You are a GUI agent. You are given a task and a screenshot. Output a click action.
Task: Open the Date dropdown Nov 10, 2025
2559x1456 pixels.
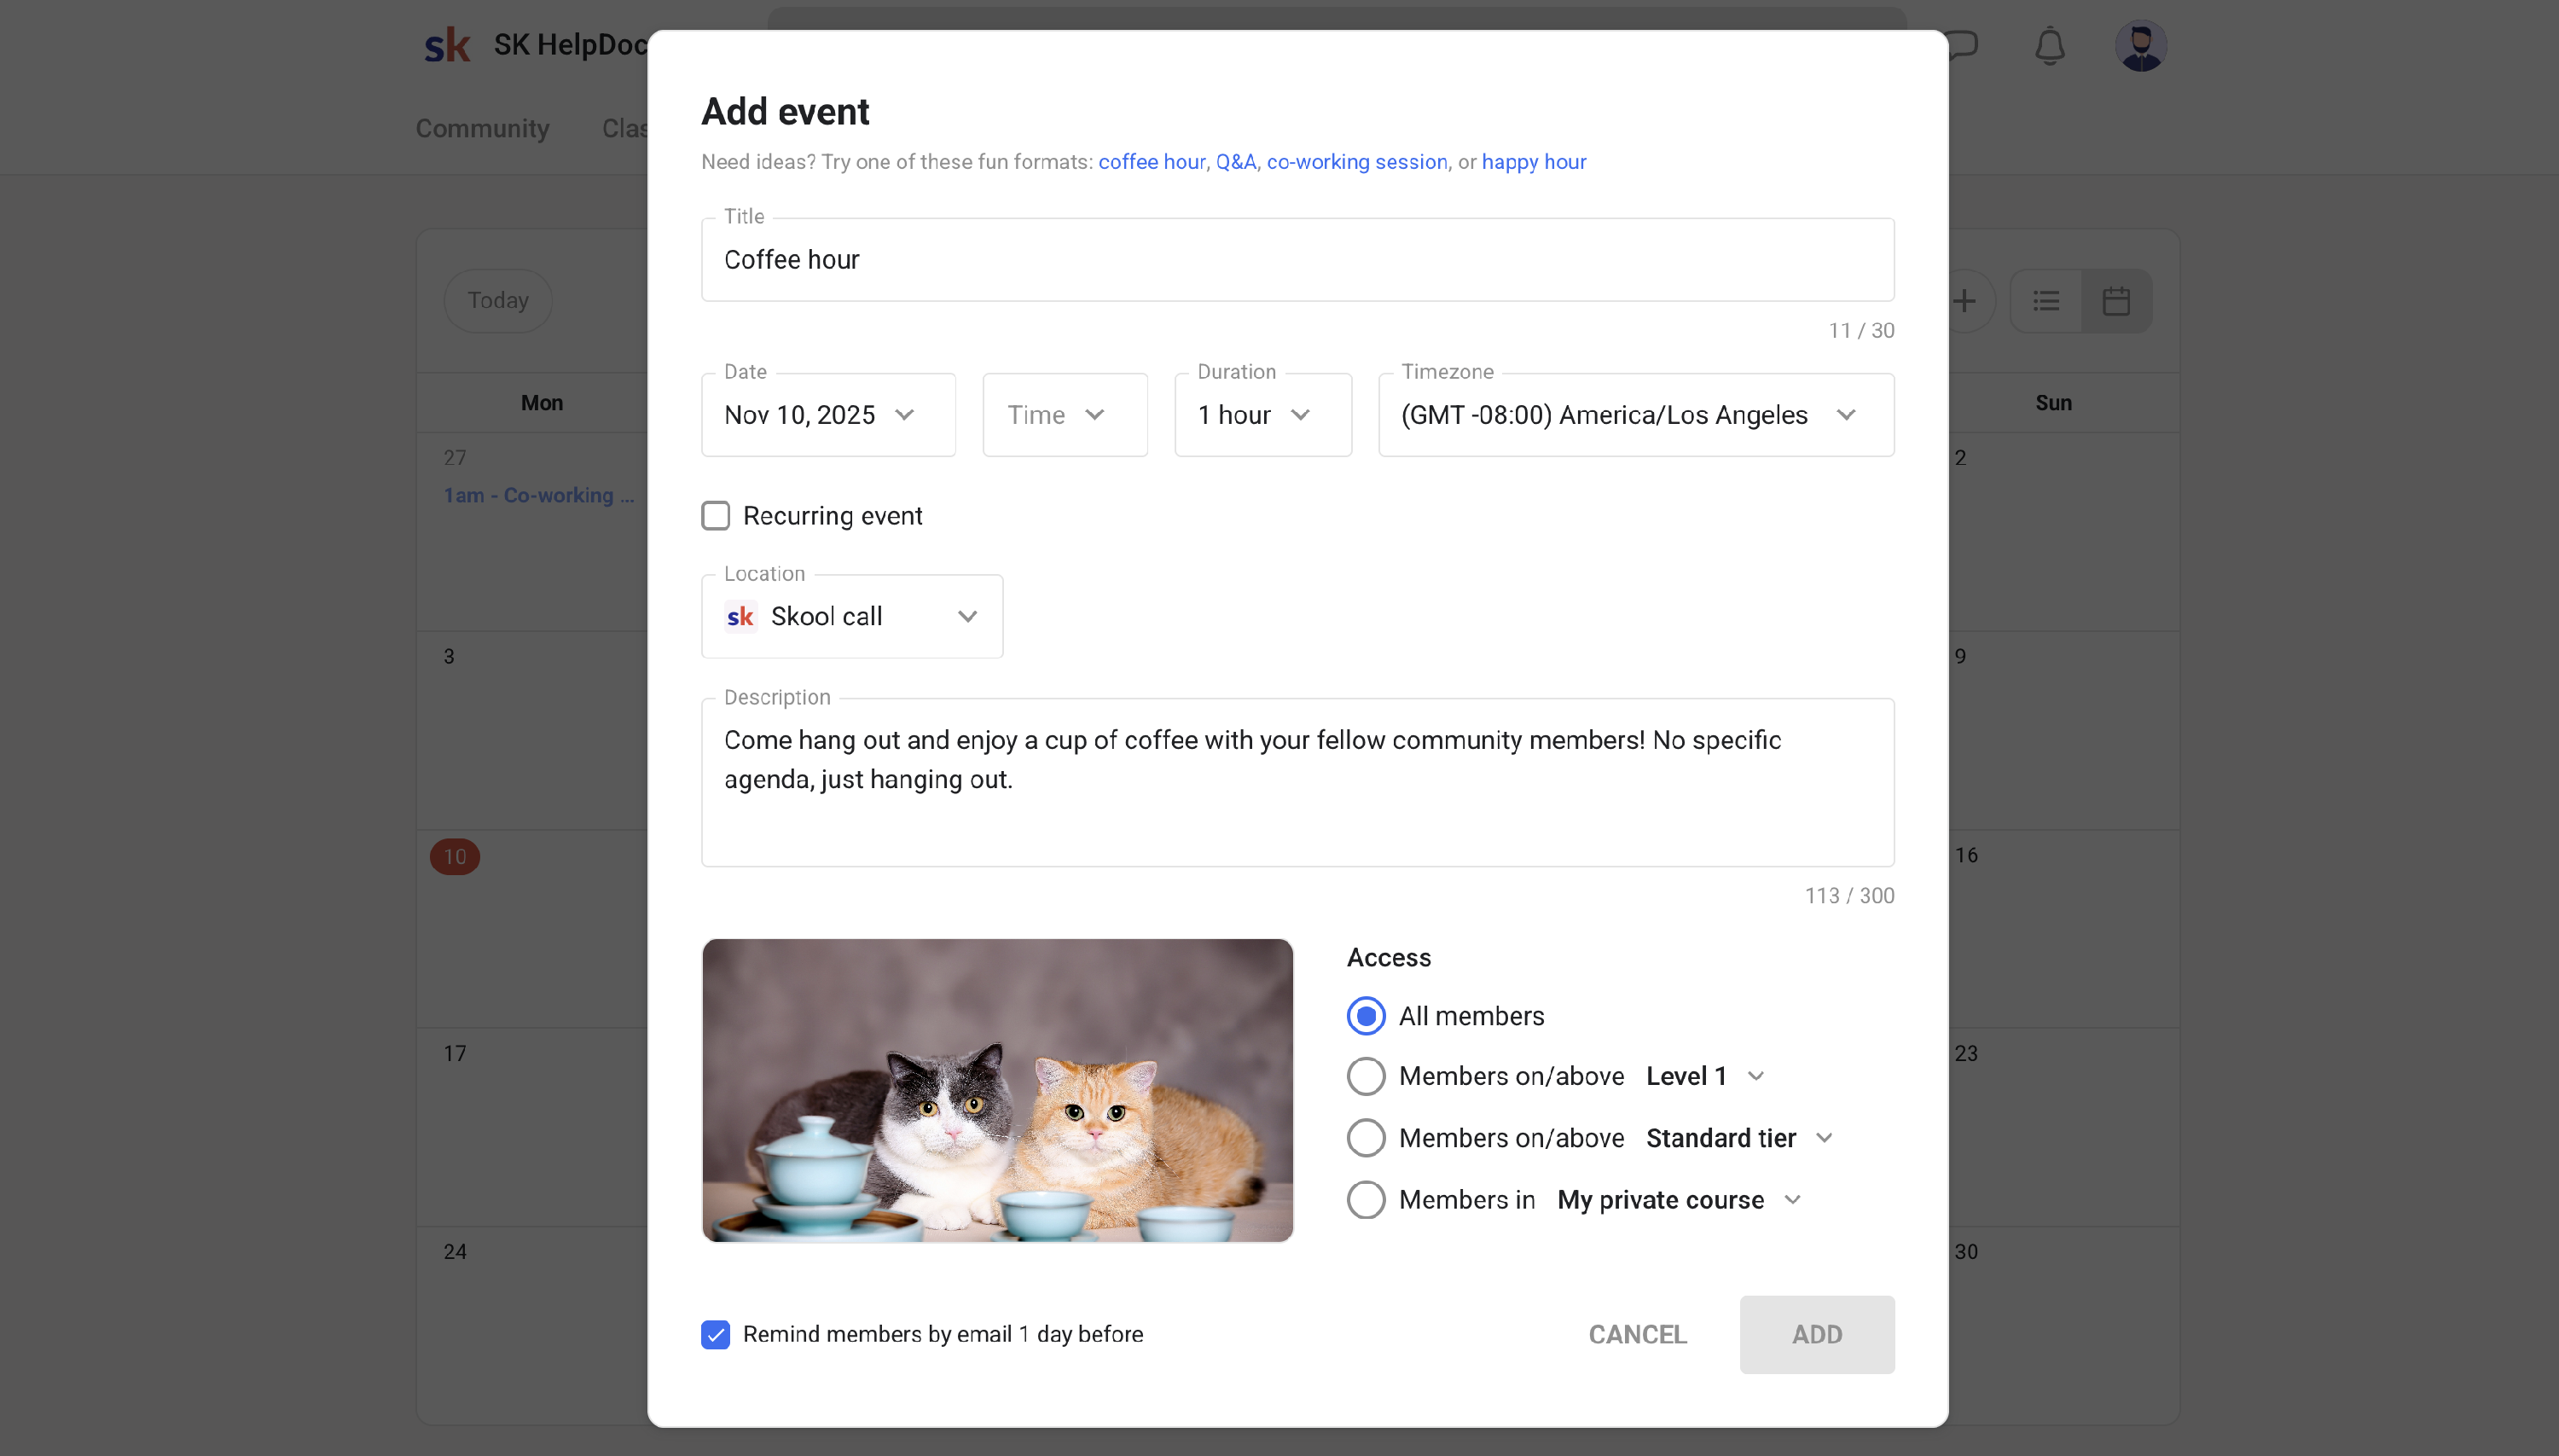point(828,415)
